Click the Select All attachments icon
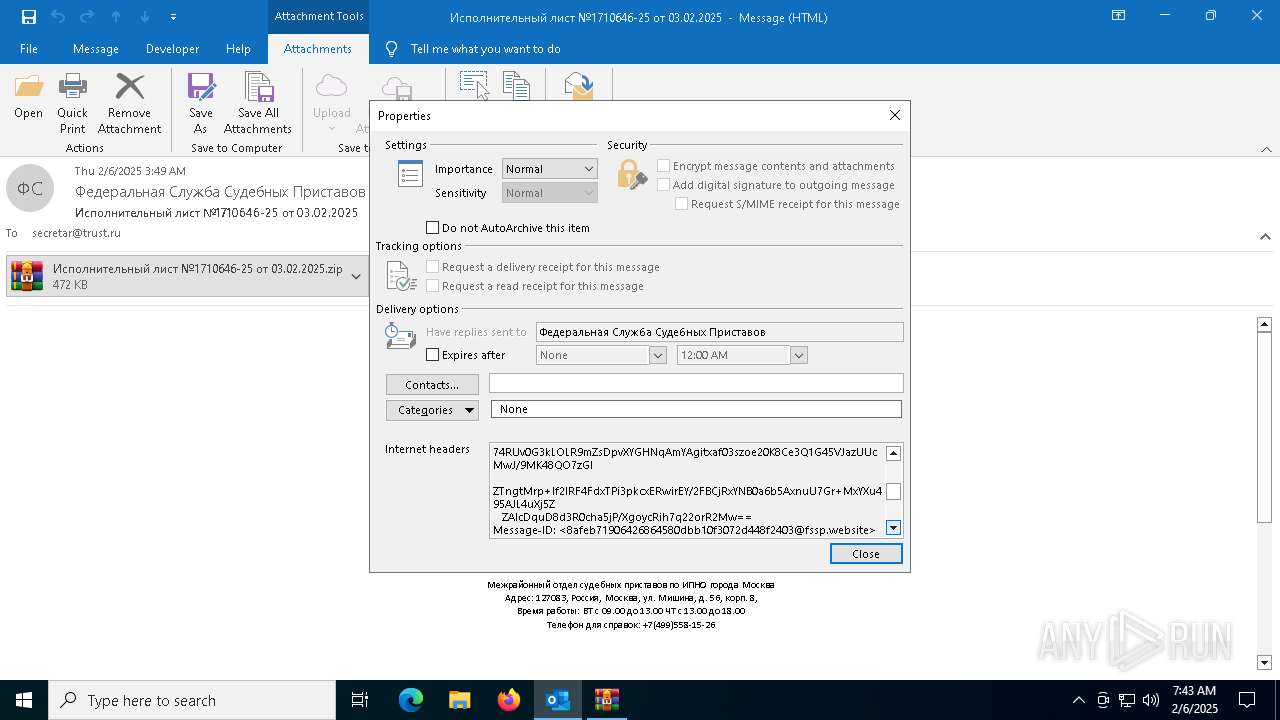Viewport: 1280px width, 720px height. pos(474,85)
